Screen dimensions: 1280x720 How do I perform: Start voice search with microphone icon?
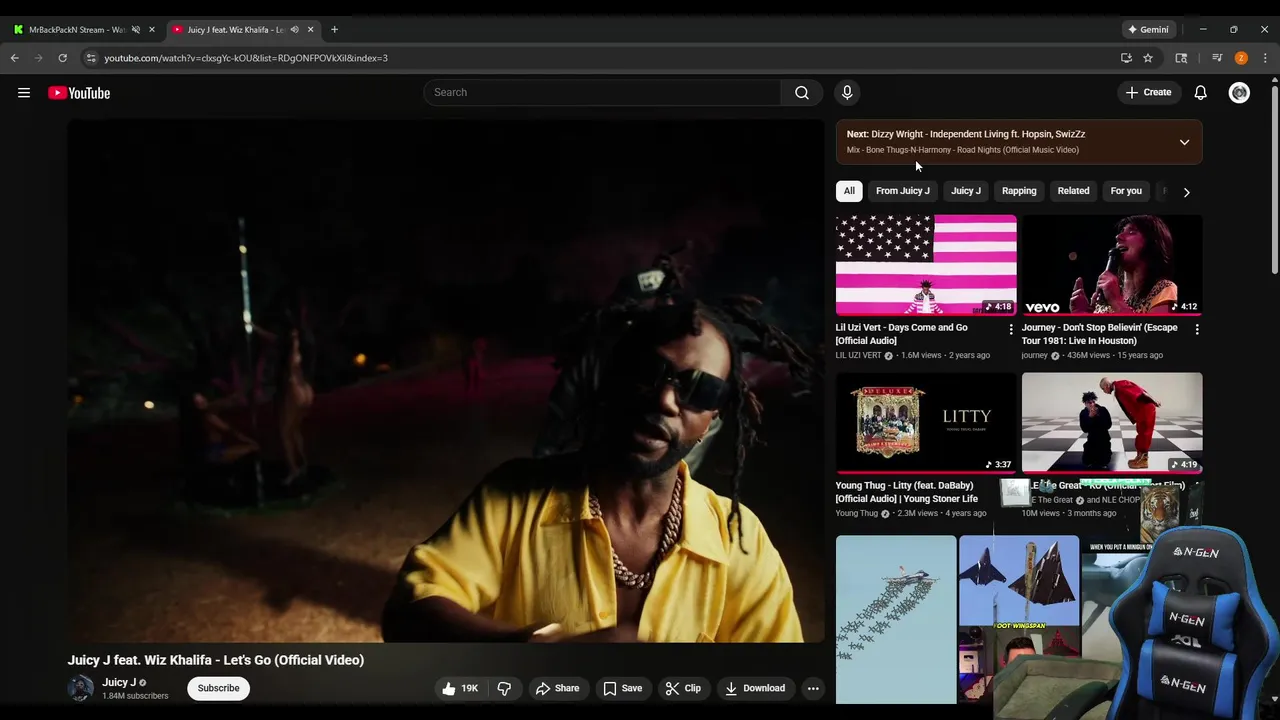[x=847, y=92]
